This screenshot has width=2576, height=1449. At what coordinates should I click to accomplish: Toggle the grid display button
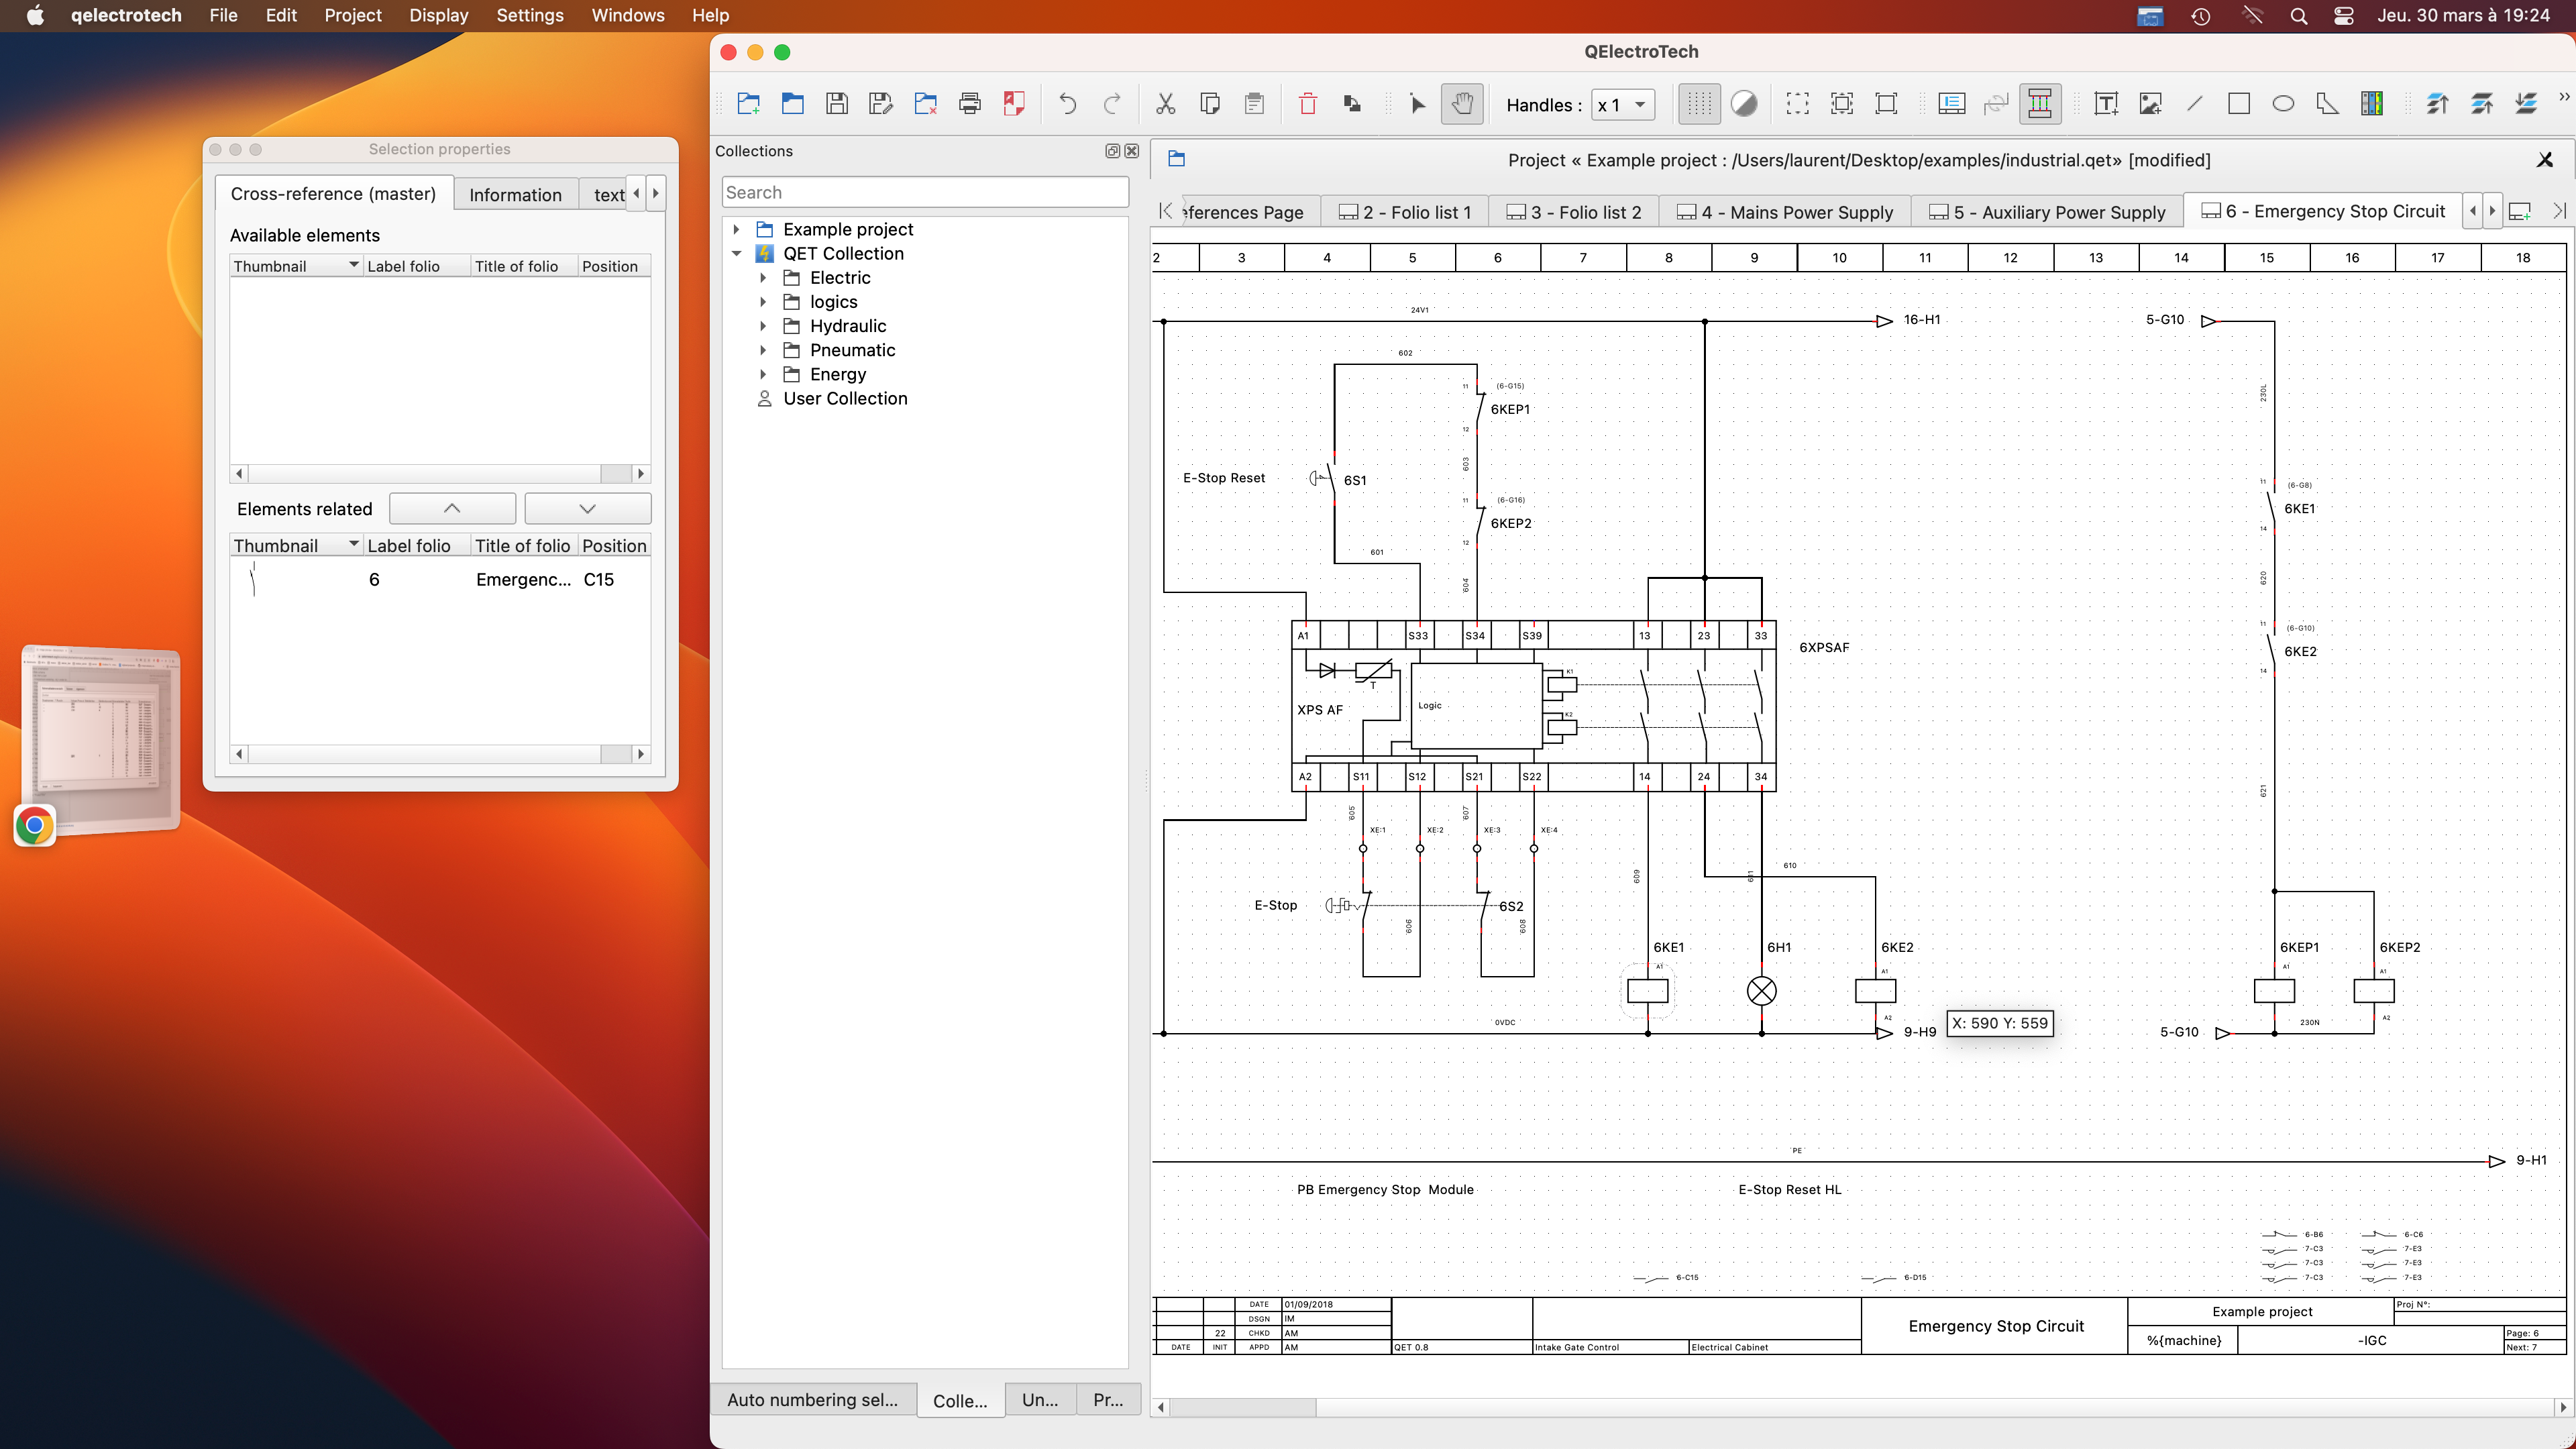point(1698,104)
